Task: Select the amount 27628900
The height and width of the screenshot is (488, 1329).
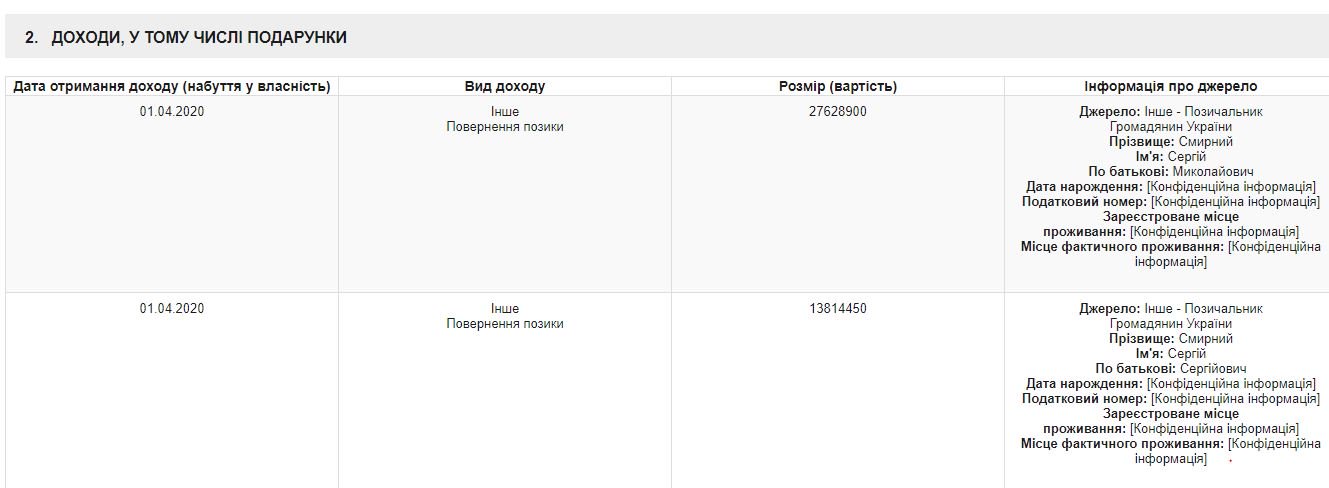Action: pyautogui.click(x=838, y=112)
